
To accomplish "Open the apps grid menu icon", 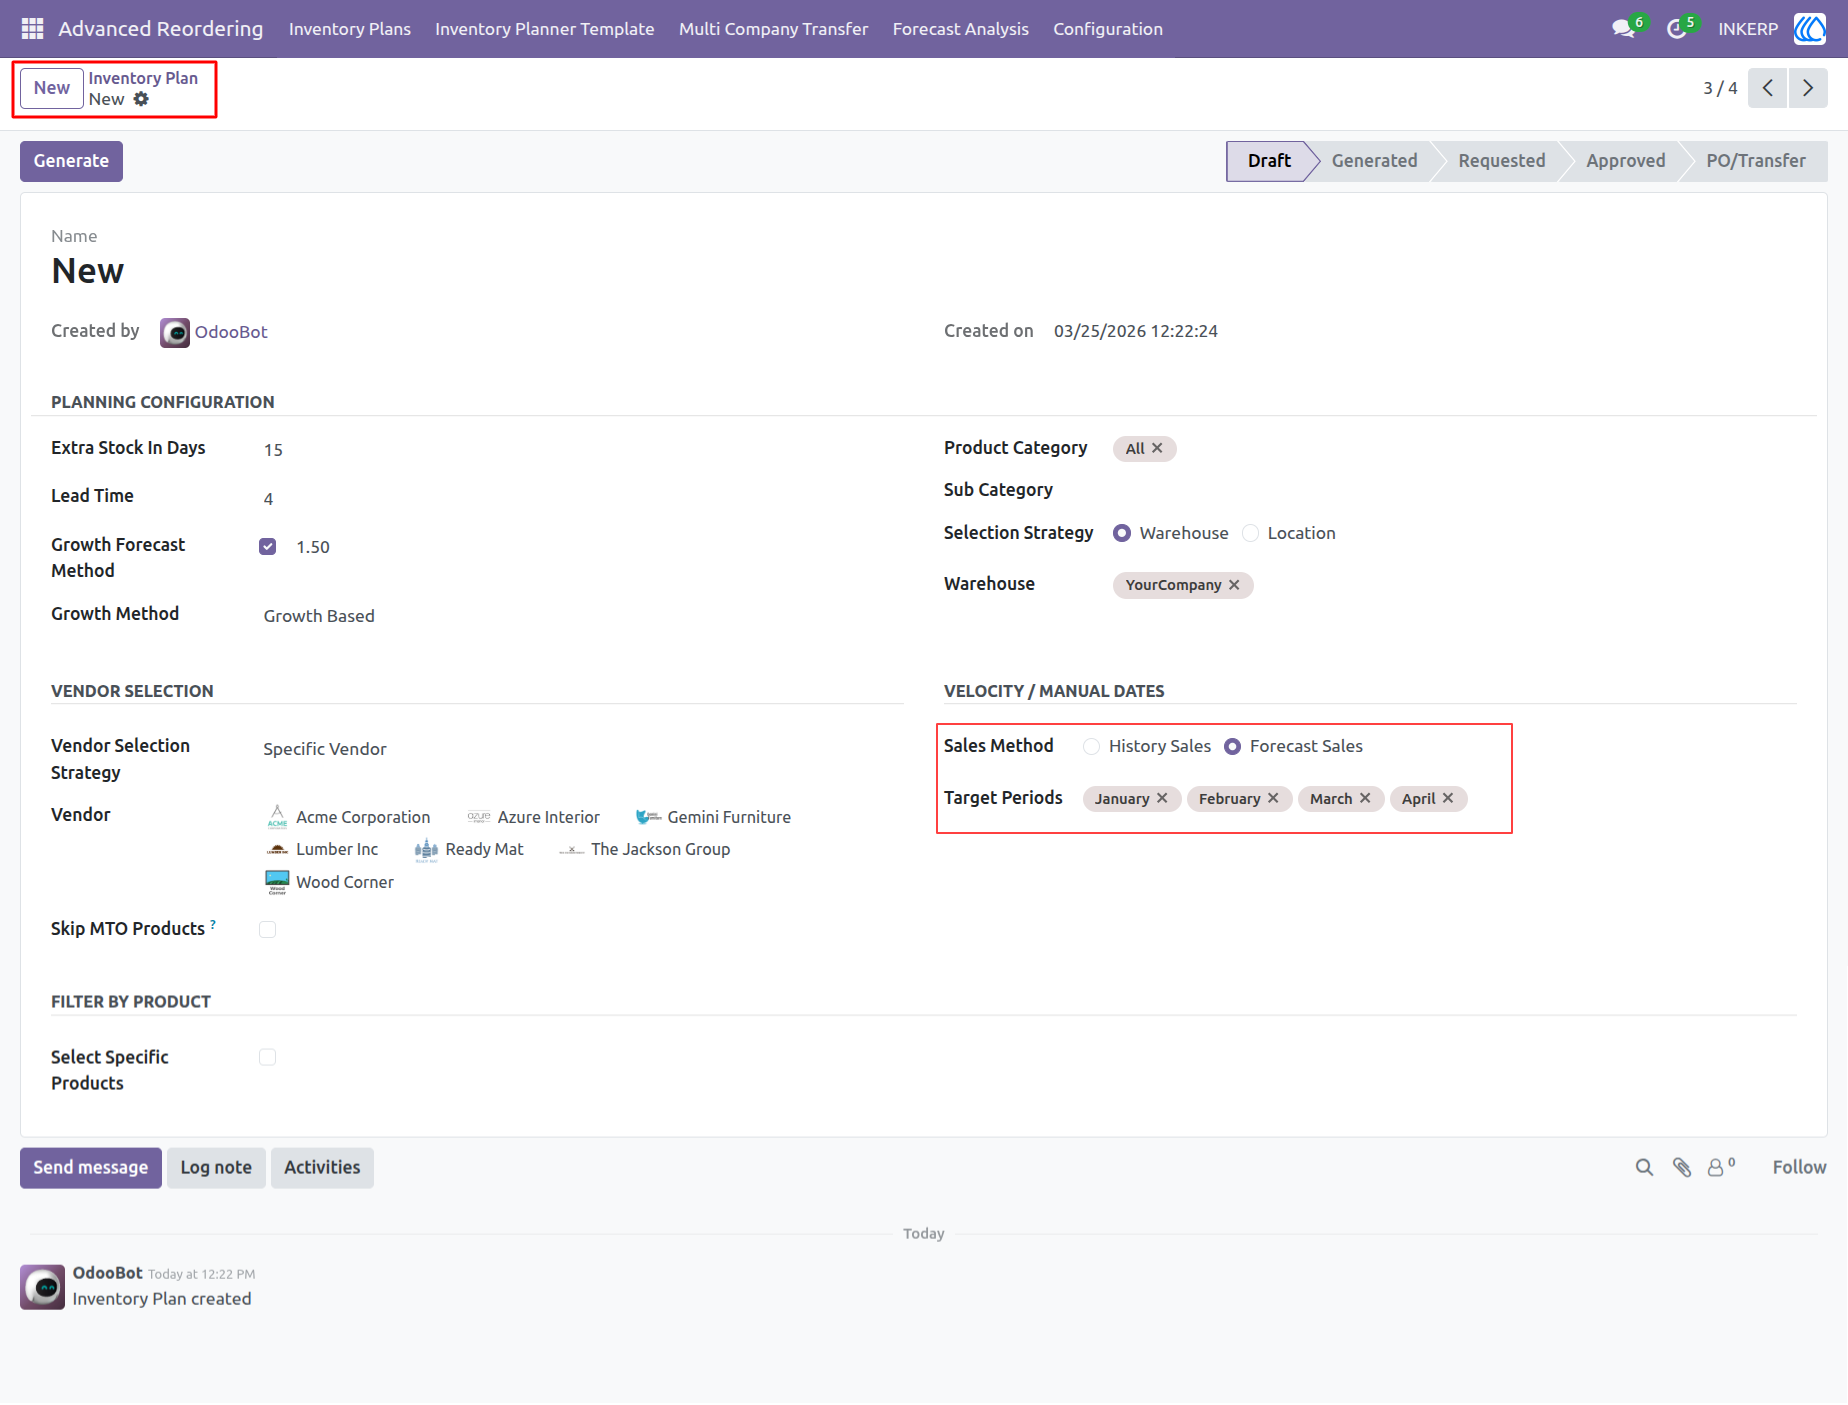I will [32, 29].
